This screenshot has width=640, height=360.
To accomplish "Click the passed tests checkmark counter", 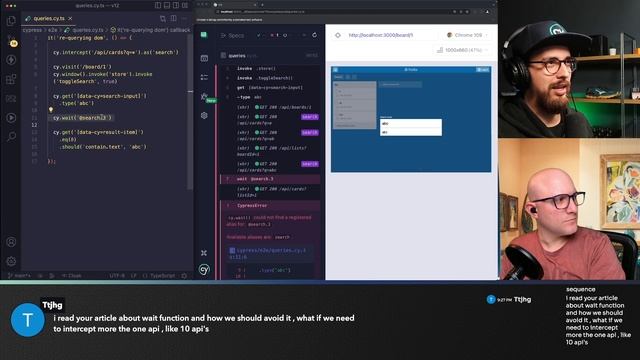I will pyautogui.click(x=259, y=35).
